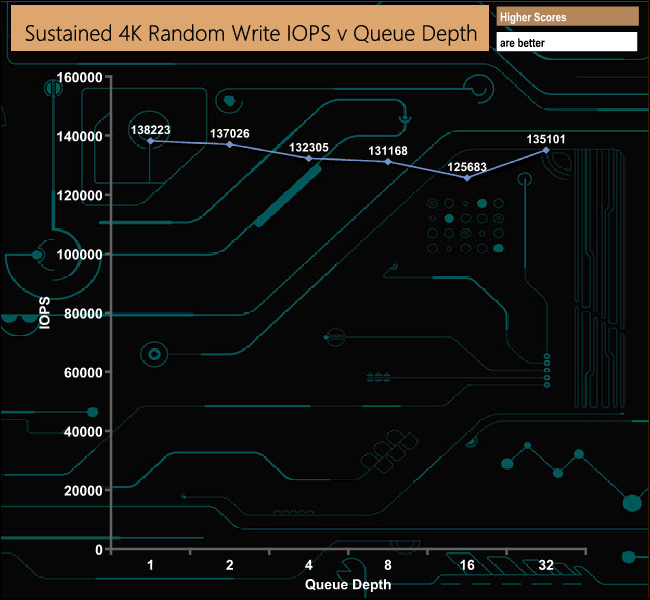
Task: Click the 'Queue Depth' axis title
Action: click(x=348, y=584)
